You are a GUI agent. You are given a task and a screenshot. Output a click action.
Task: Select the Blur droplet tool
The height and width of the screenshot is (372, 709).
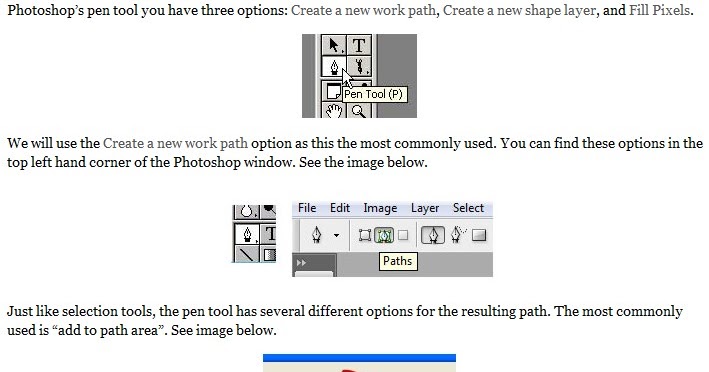tap(246, 211)
